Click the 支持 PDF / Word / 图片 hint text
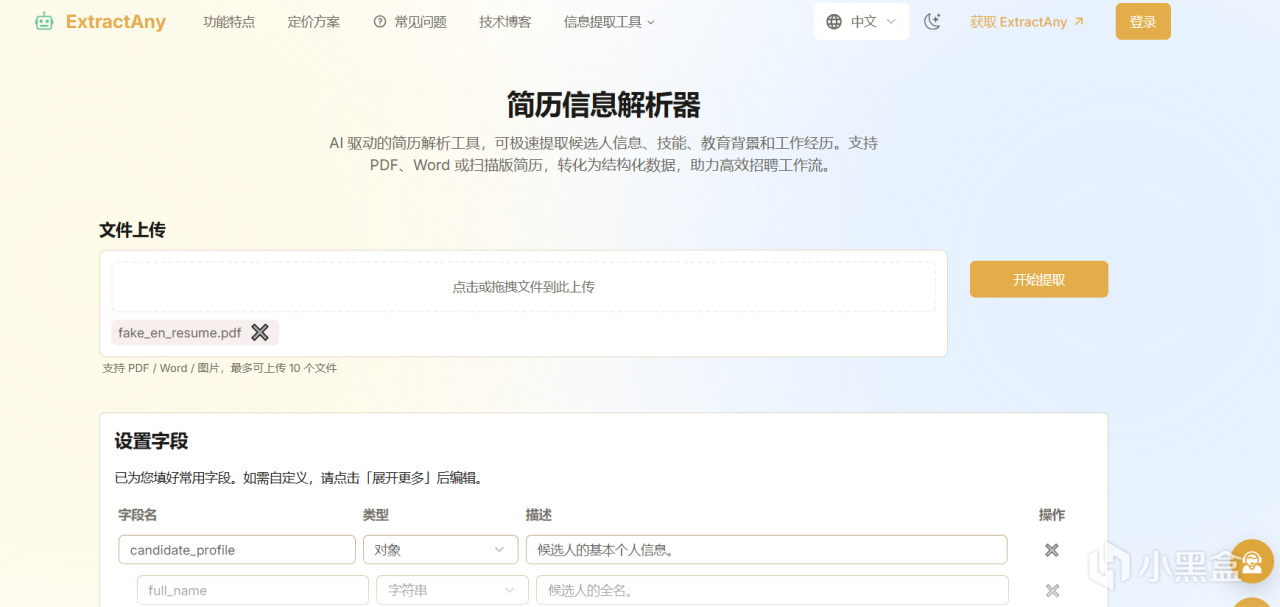1280x607 pixels. 220,368
